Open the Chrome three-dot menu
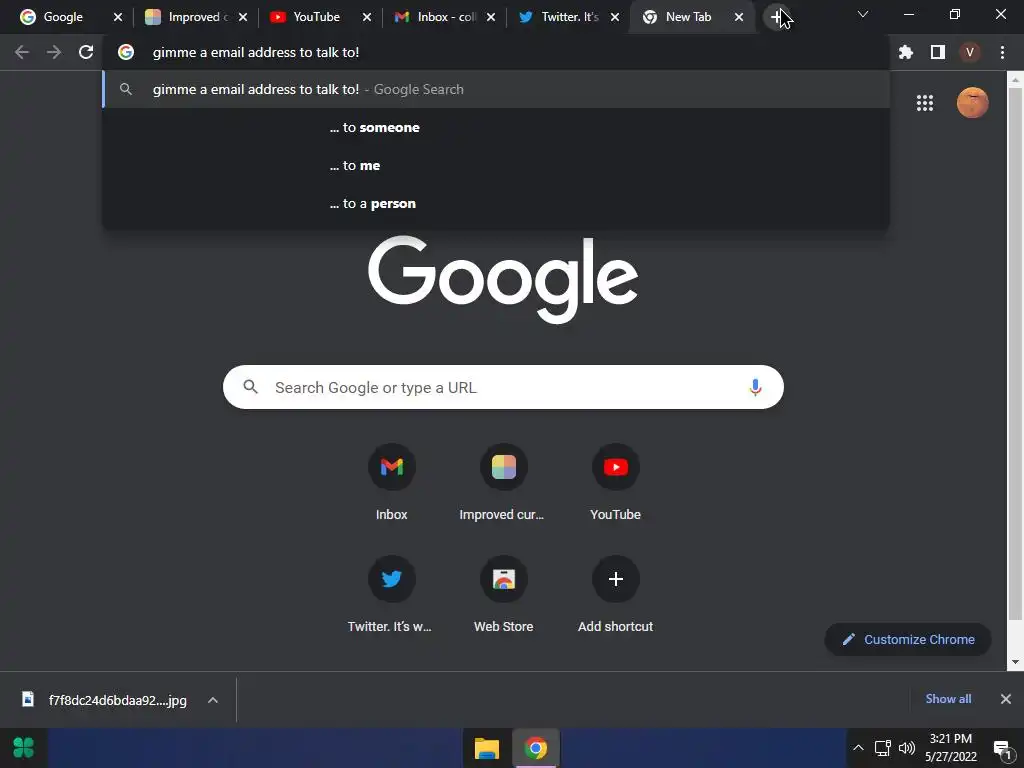 (1002, 52)
